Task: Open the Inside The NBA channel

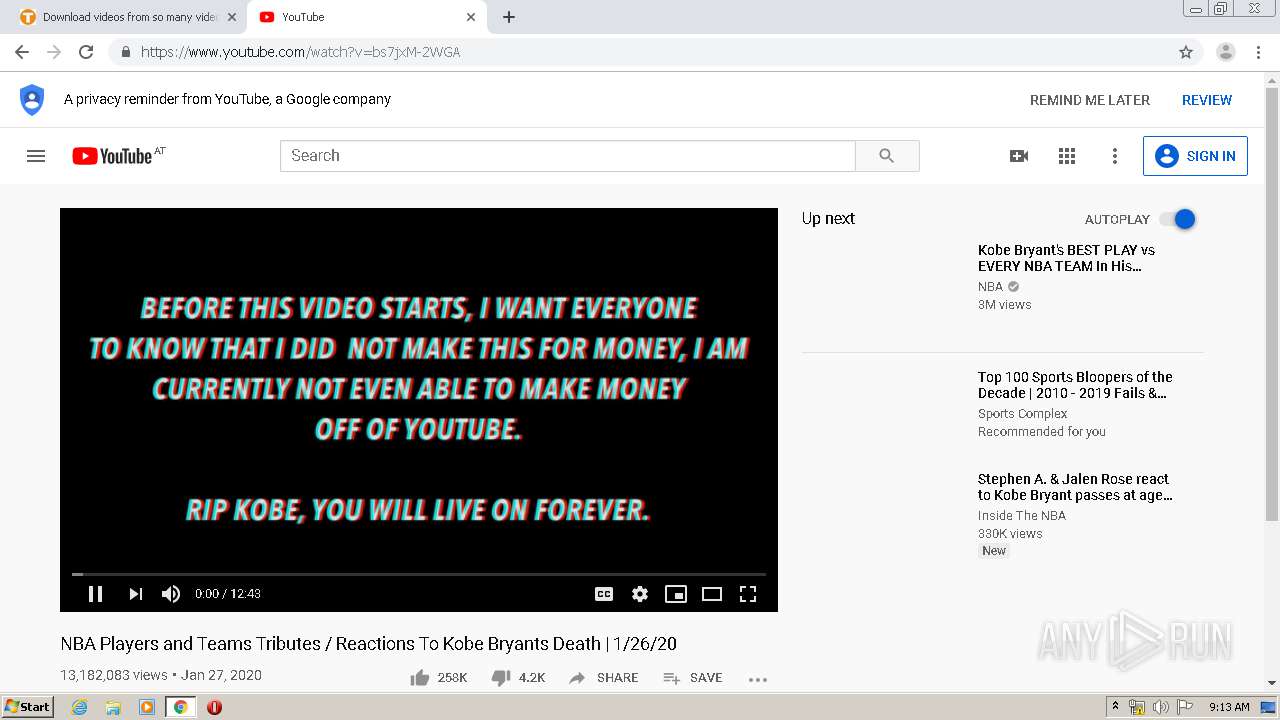Action: coord(1022,516)
